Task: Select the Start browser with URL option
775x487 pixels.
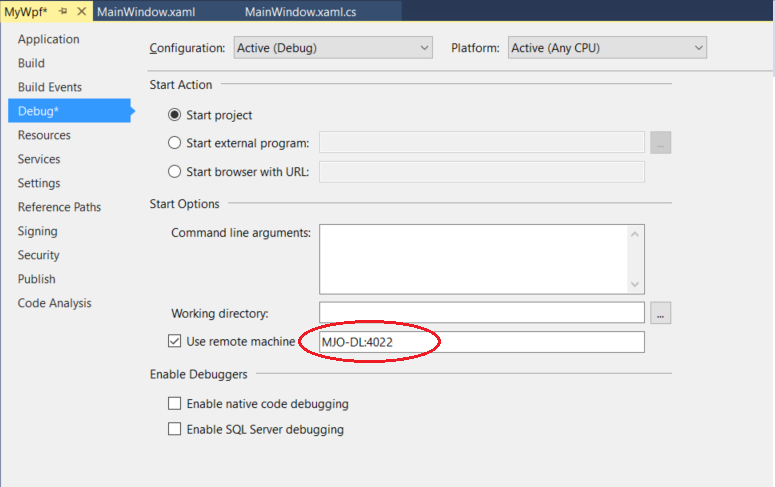Action: 175,171
